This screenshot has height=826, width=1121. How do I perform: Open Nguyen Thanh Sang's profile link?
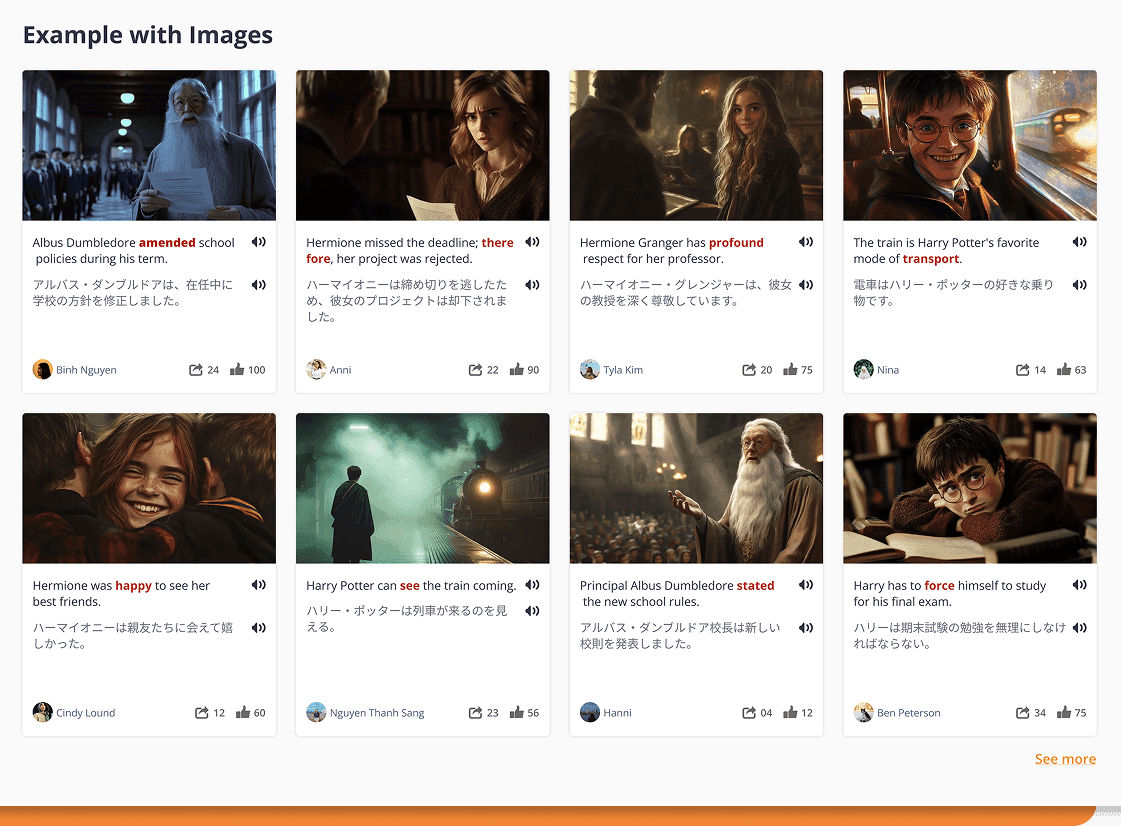[x=376, y=713]
